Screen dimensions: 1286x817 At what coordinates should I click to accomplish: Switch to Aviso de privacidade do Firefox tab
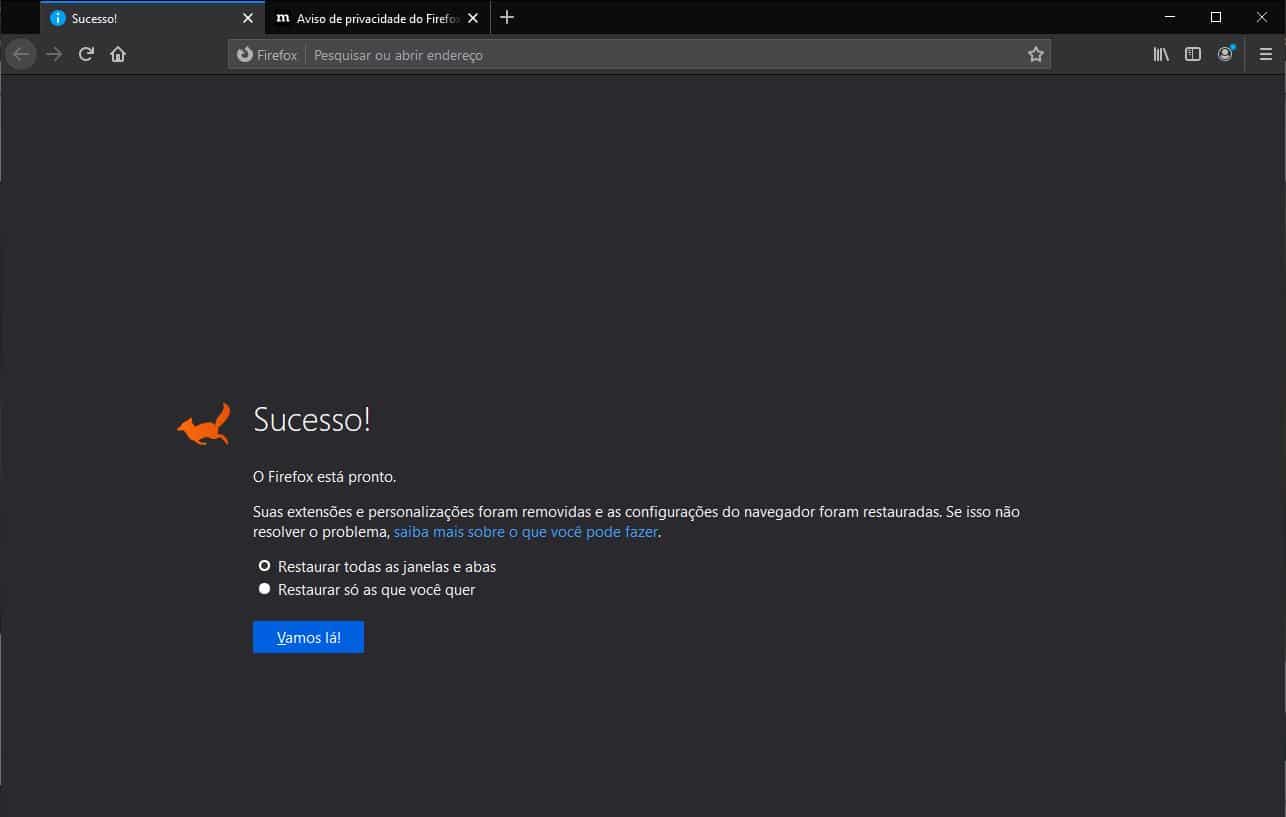(378, 18)
